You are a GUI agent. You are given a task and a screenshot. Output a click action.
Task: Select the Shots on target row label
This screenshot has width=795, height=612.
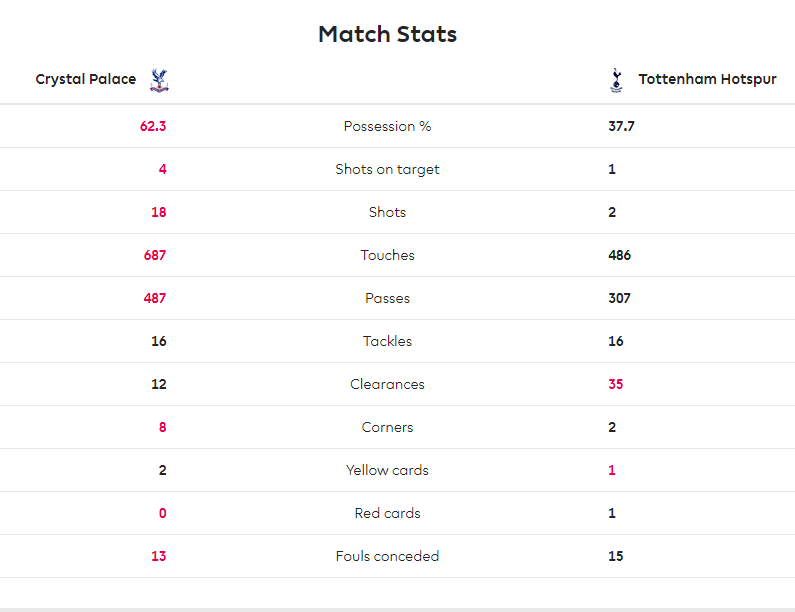coord(387,169)
